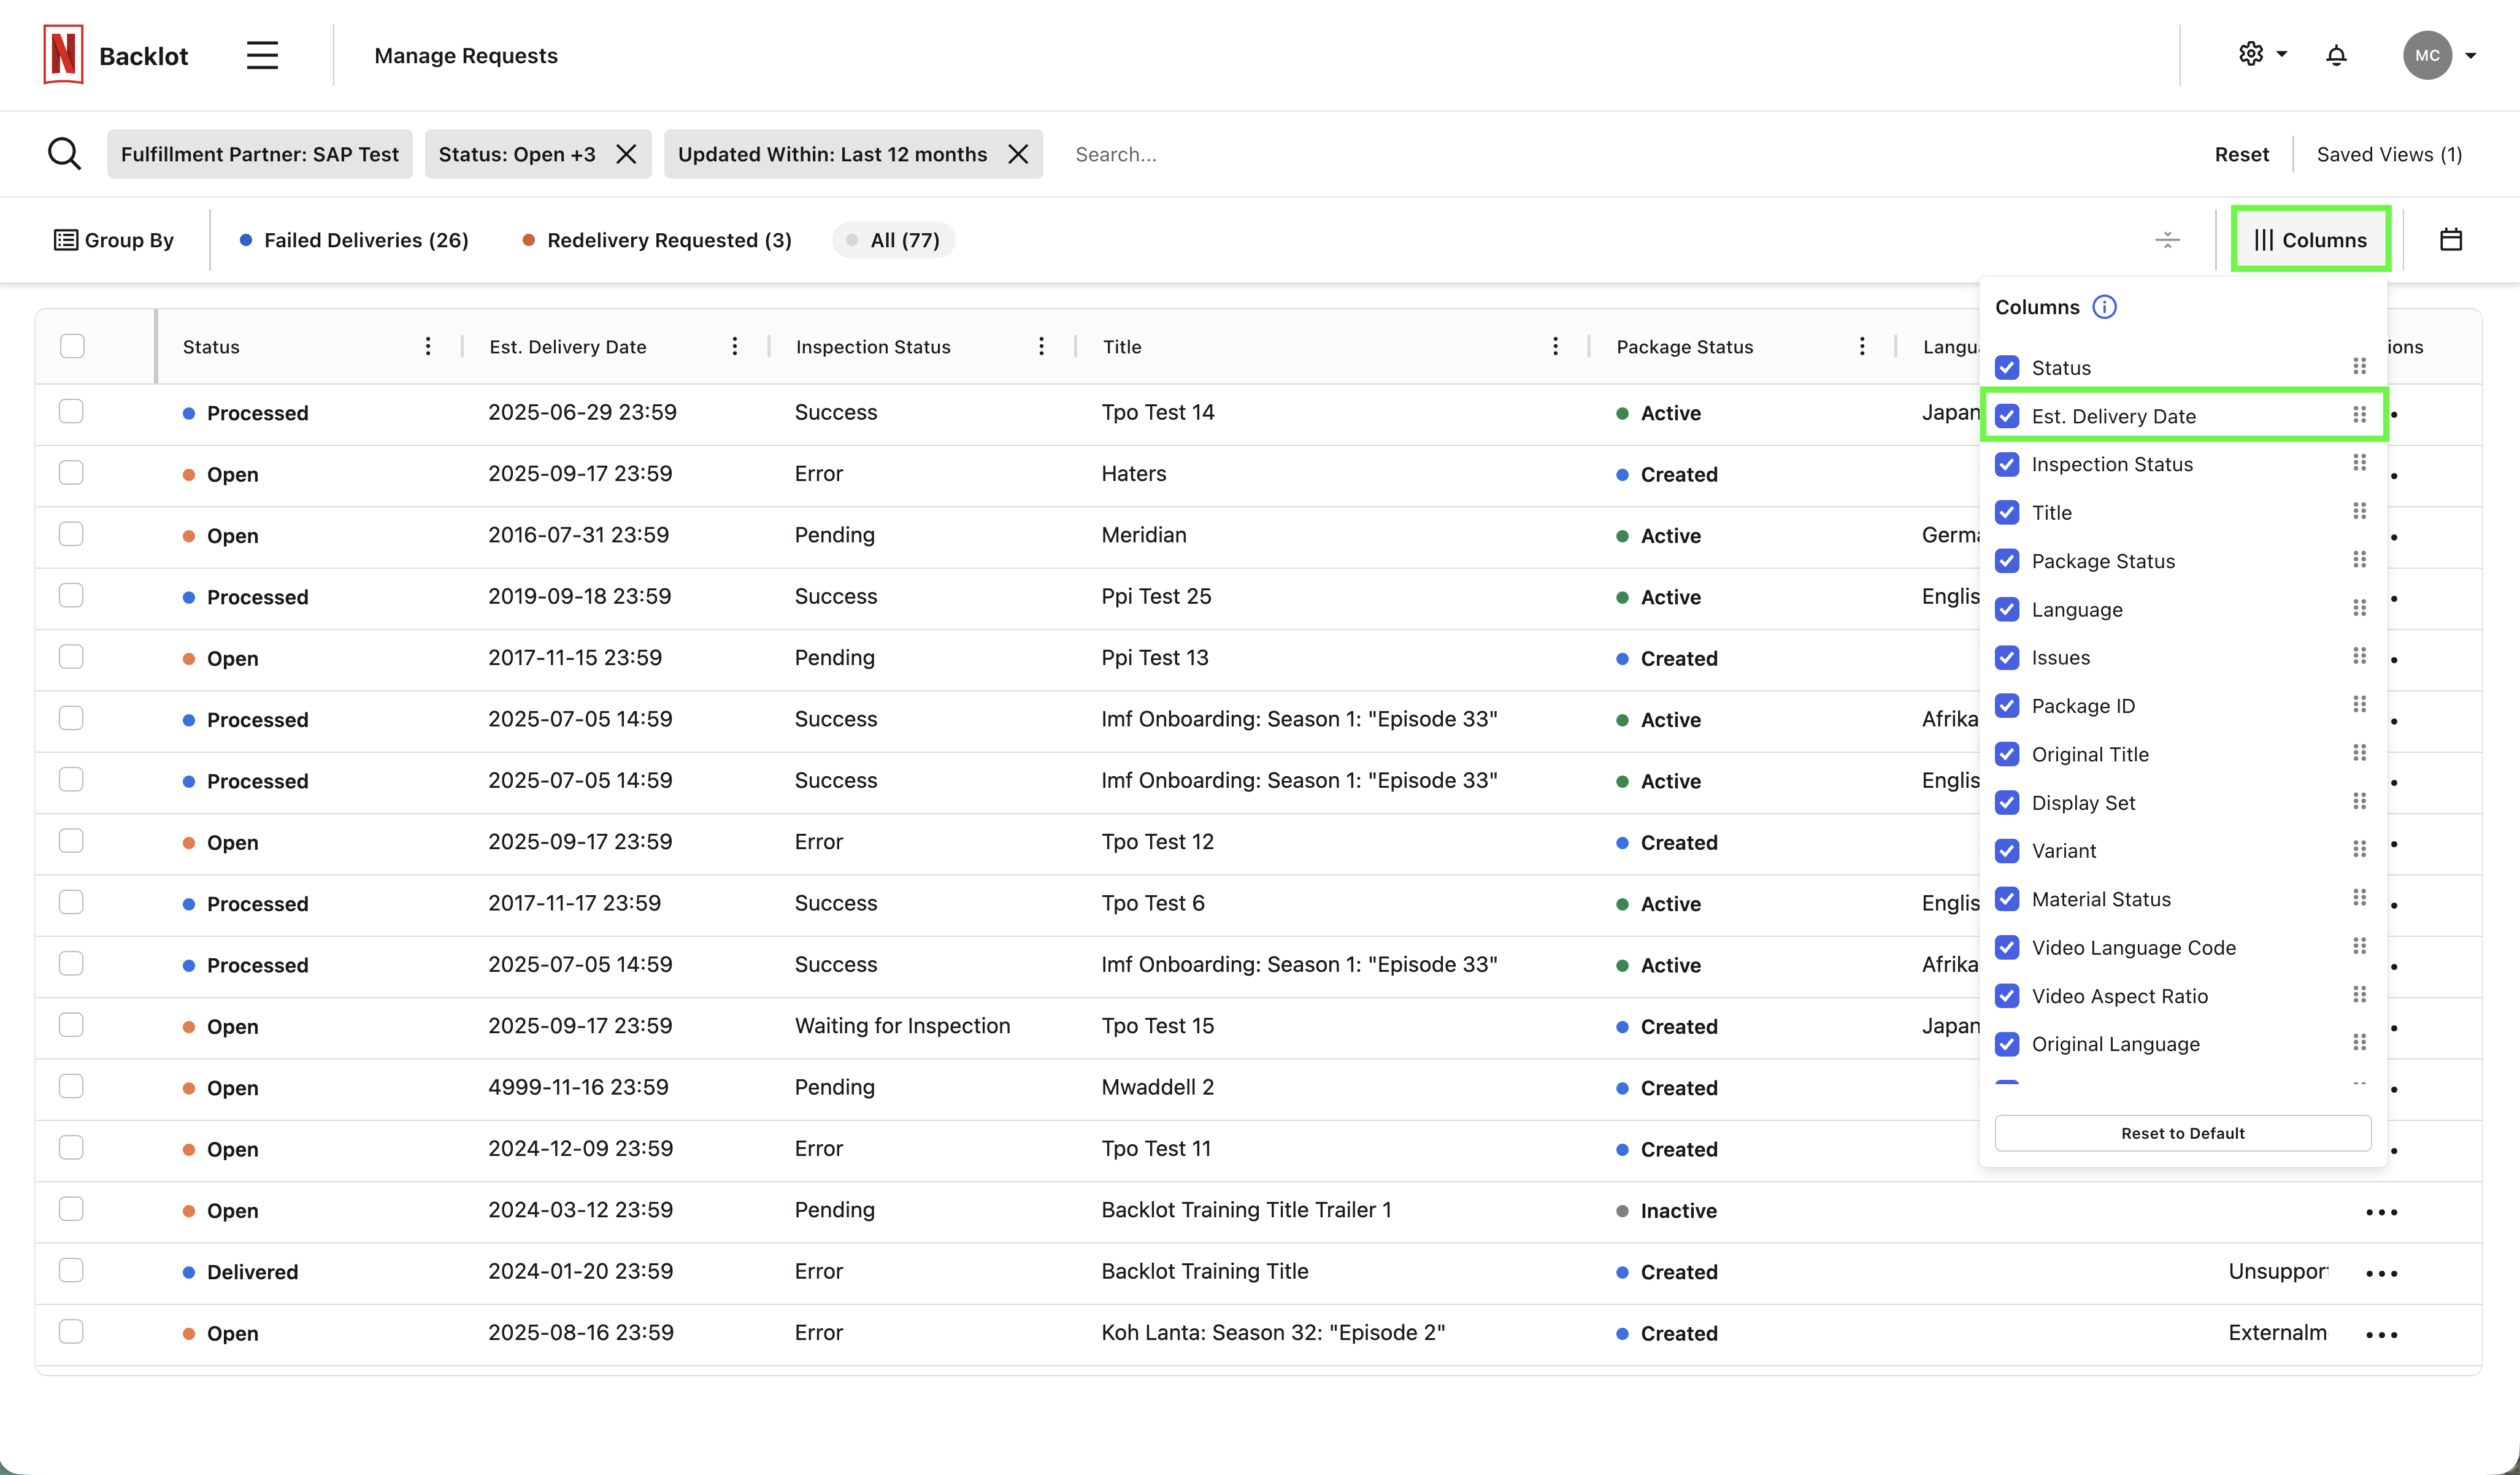
Task: Click the Columns info icon
Action: click(x=2104, y=307)
